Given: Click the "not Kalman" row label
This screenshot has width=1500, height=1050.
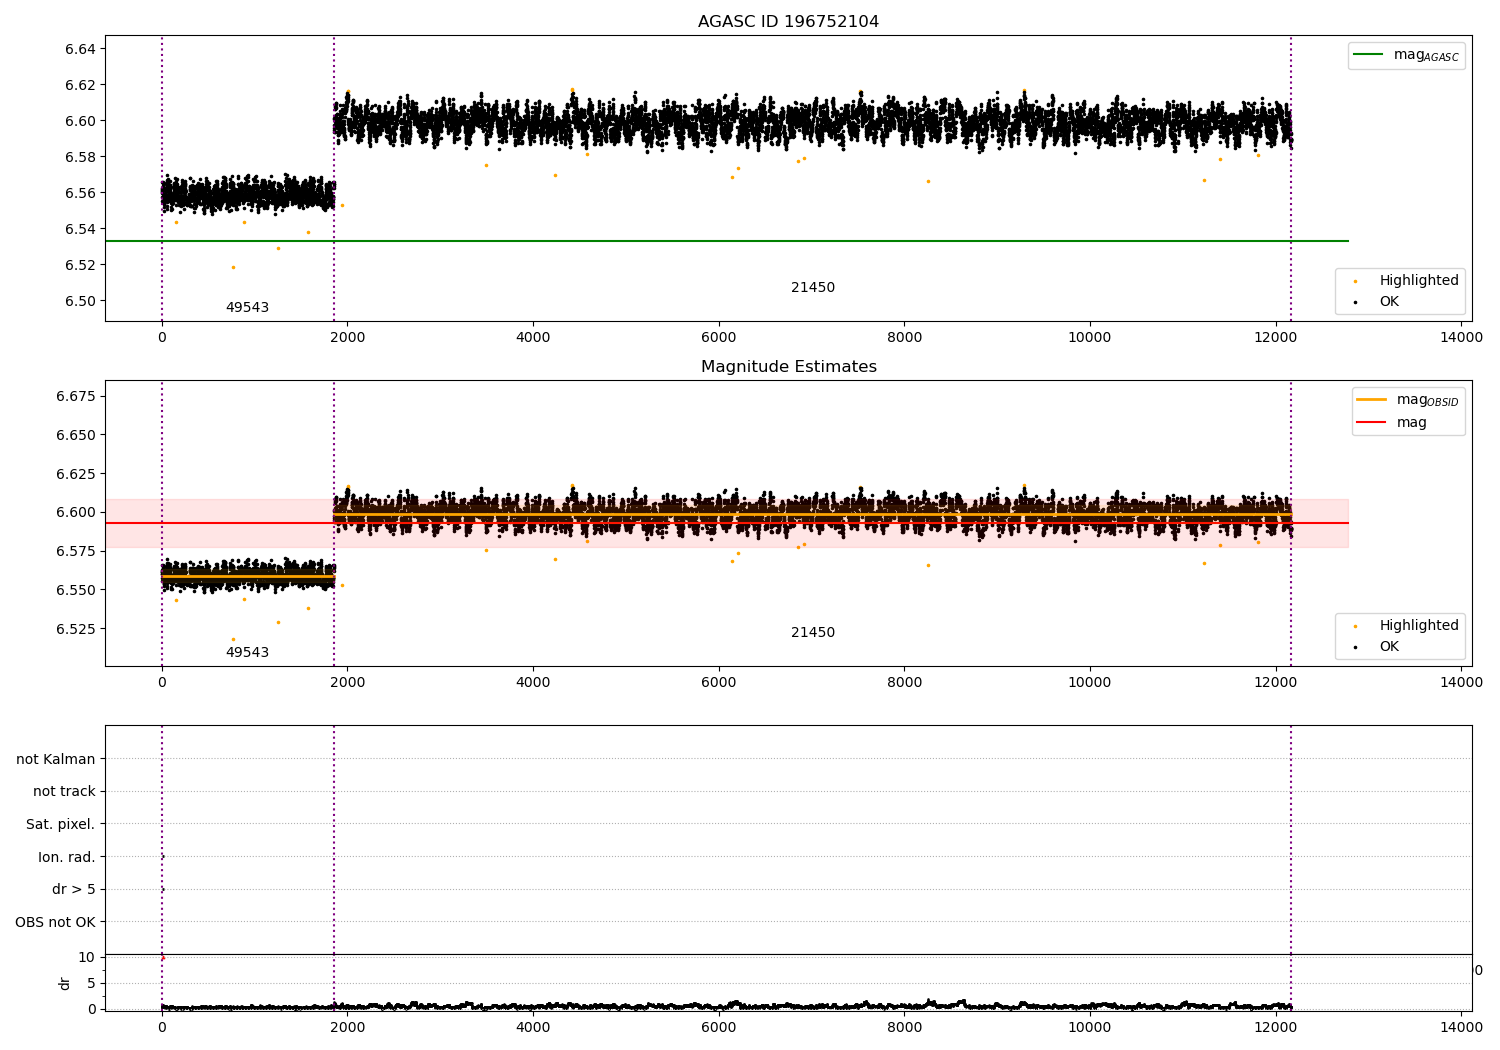Looking at the screenshot, I should coord(56,759).
